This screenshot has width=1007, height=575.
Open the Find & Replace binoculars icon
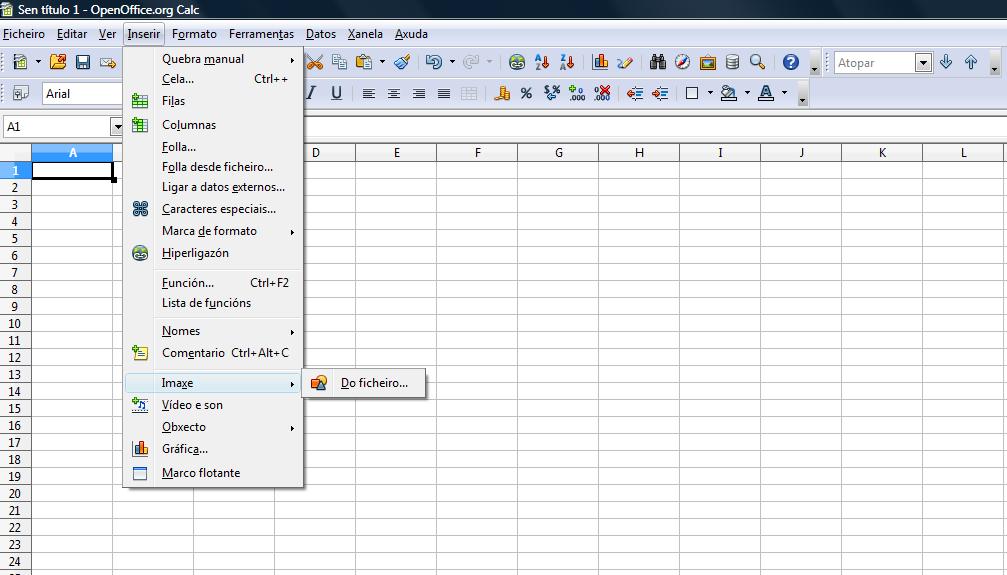pyautogui.click(x=657, y=63)
